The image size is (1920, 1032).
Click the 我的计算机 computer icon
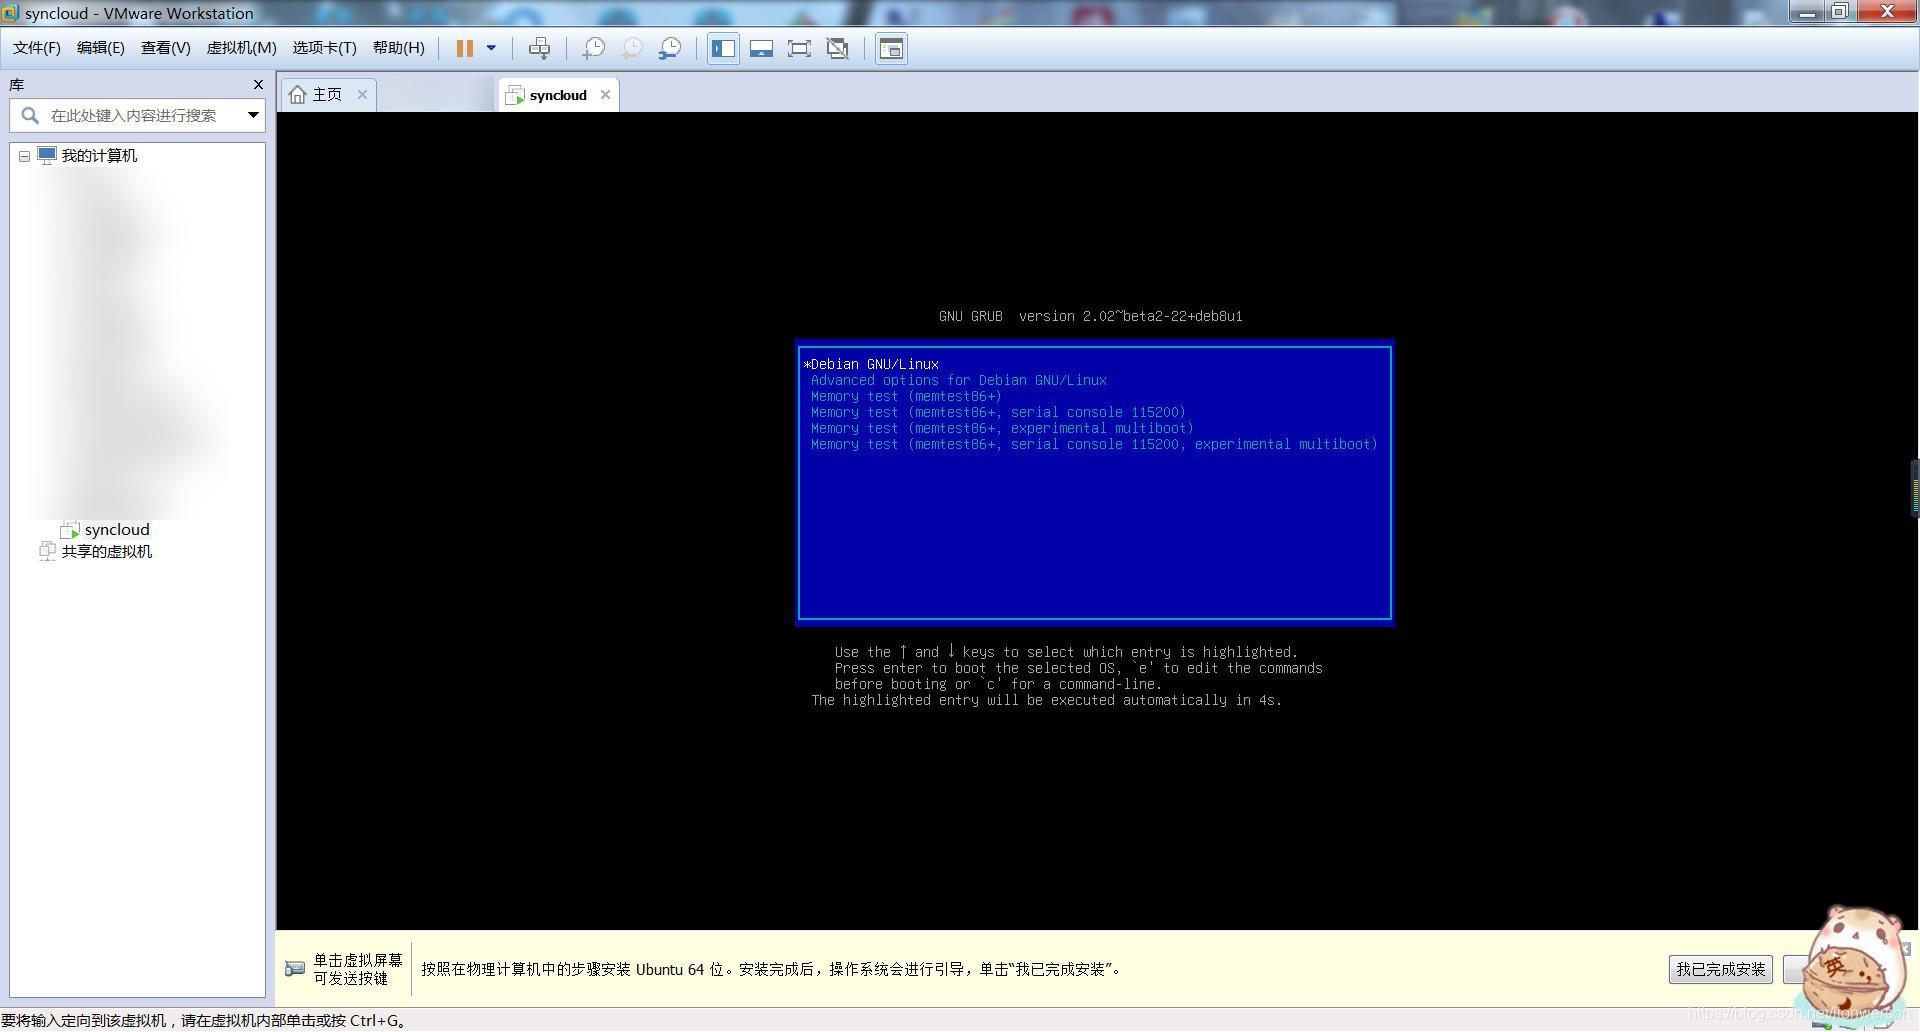coord(46,156)
